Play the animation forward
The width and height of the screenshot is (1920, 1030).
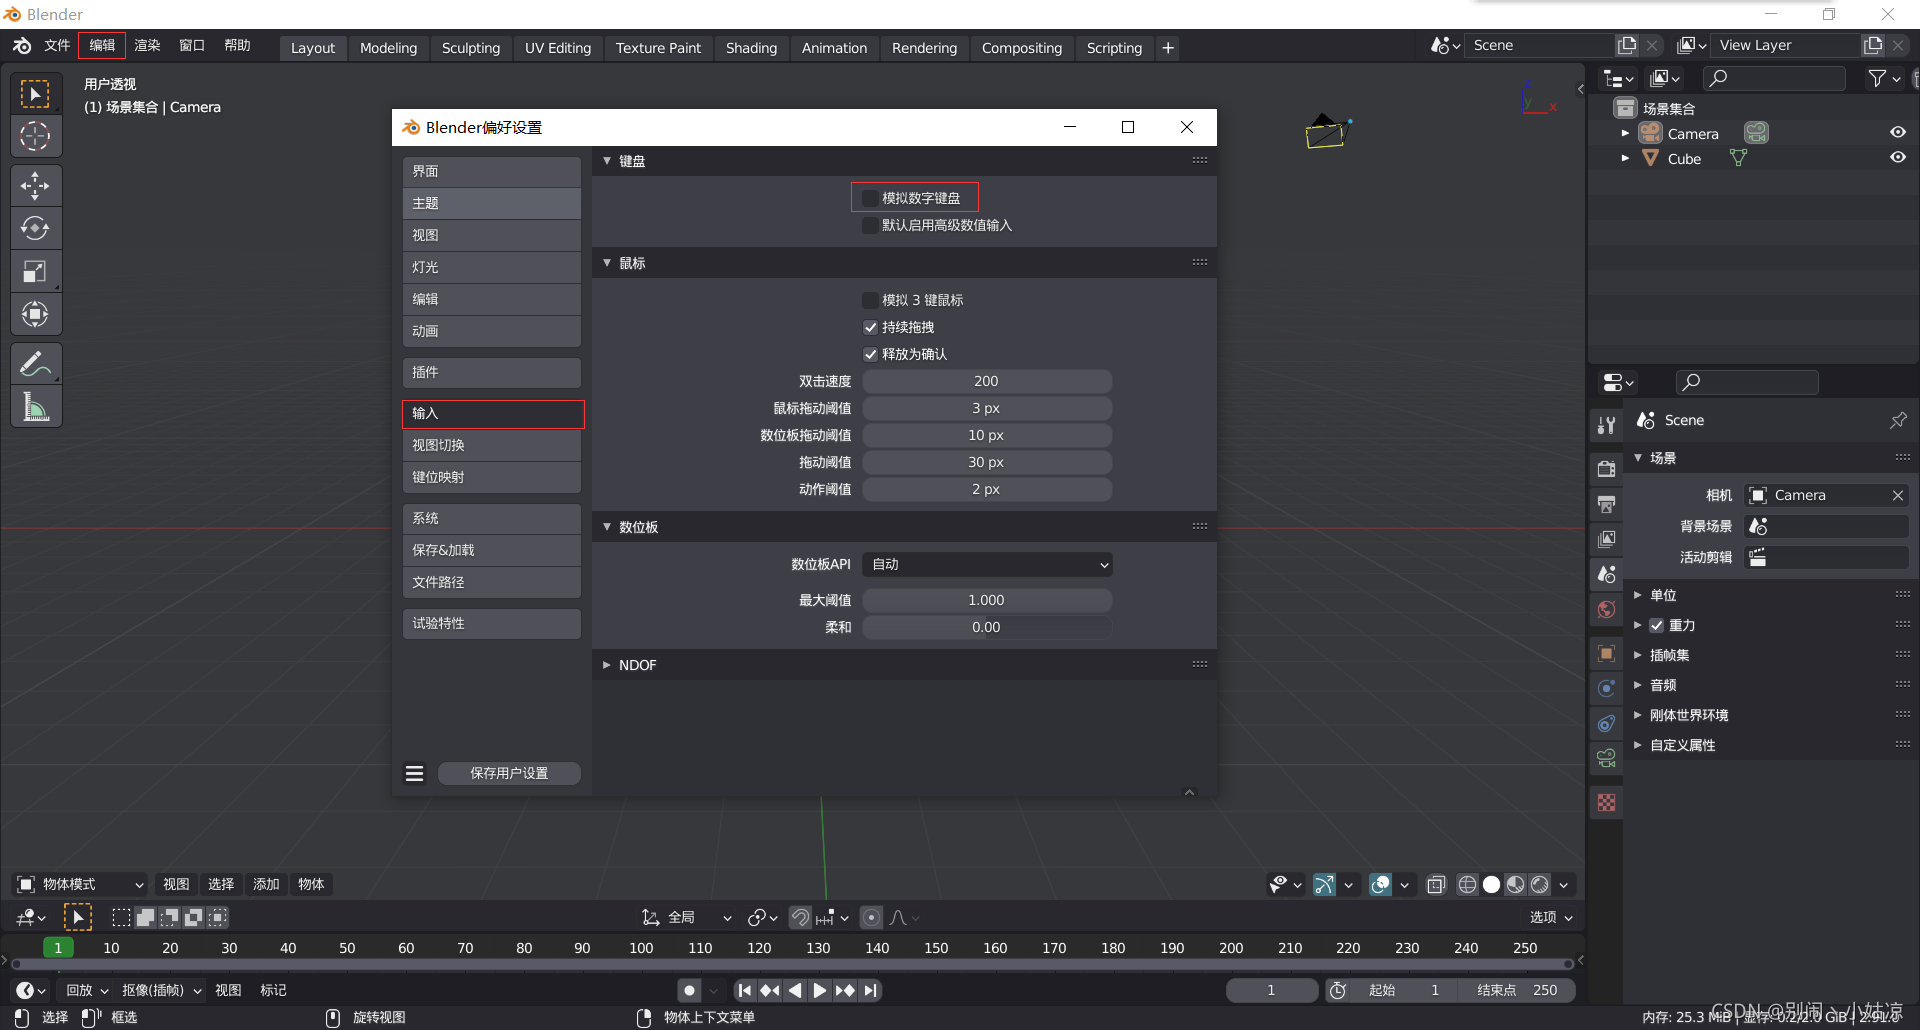(x=819, y=990)
